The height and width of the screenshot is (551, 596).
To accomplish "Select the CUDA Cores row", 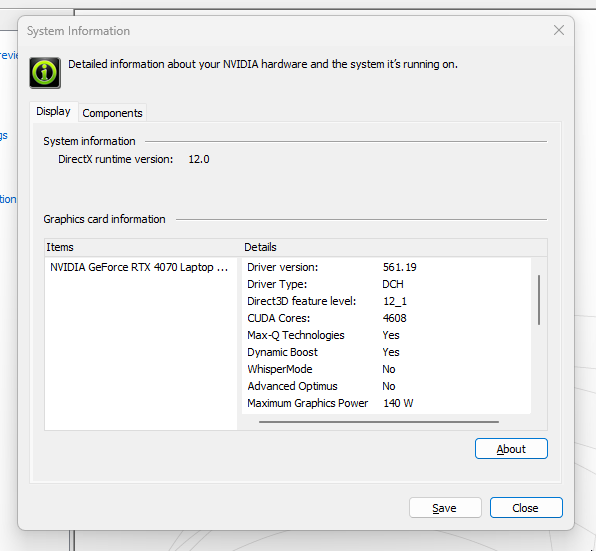I will [x=386, y=318].
